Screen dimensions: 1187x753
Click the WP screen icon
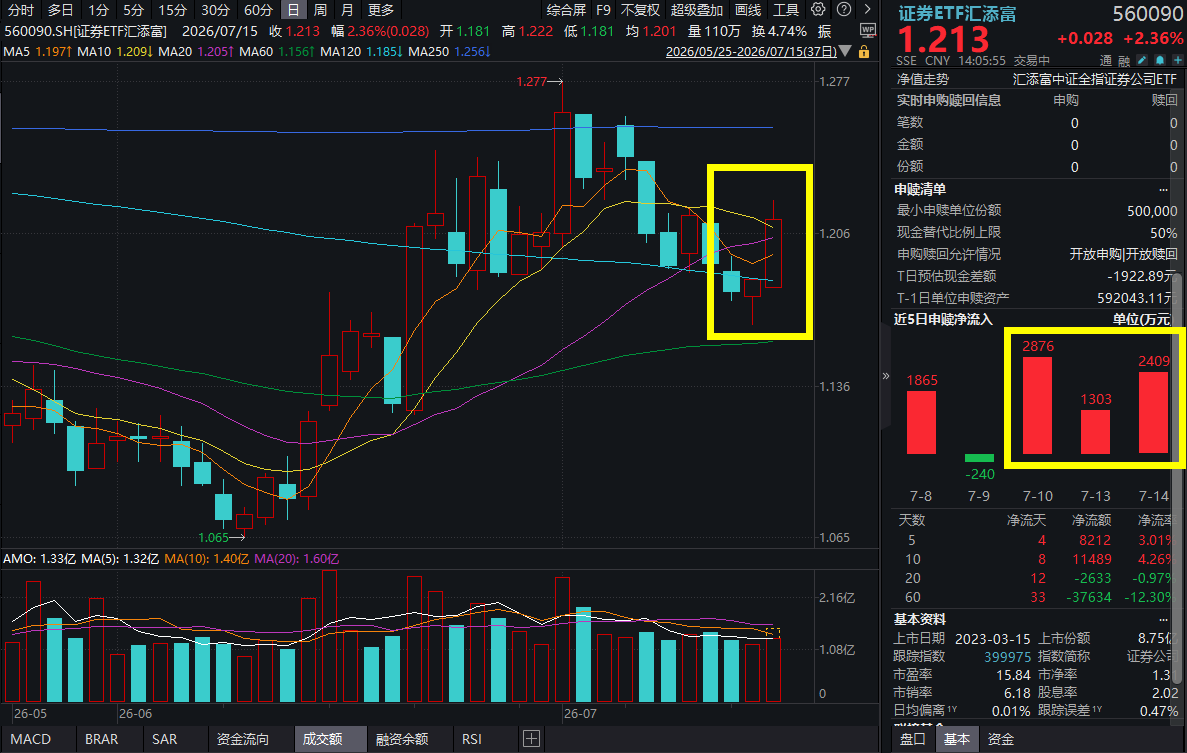pyautogui.click(x=868, y=31)
